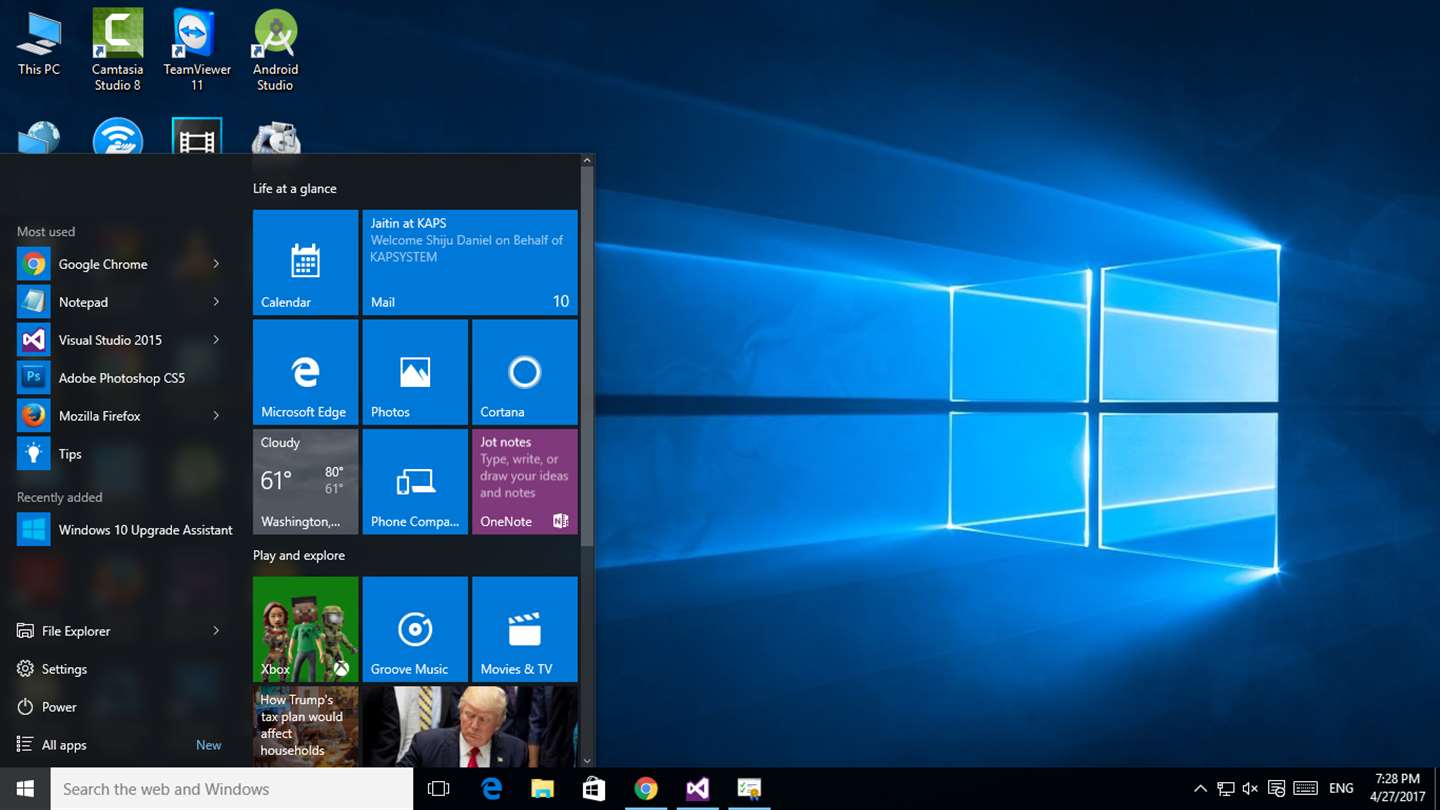Open the Microsoft Edge tile
The height and width of the screenshot is (810, 1440).
point(305,372)
